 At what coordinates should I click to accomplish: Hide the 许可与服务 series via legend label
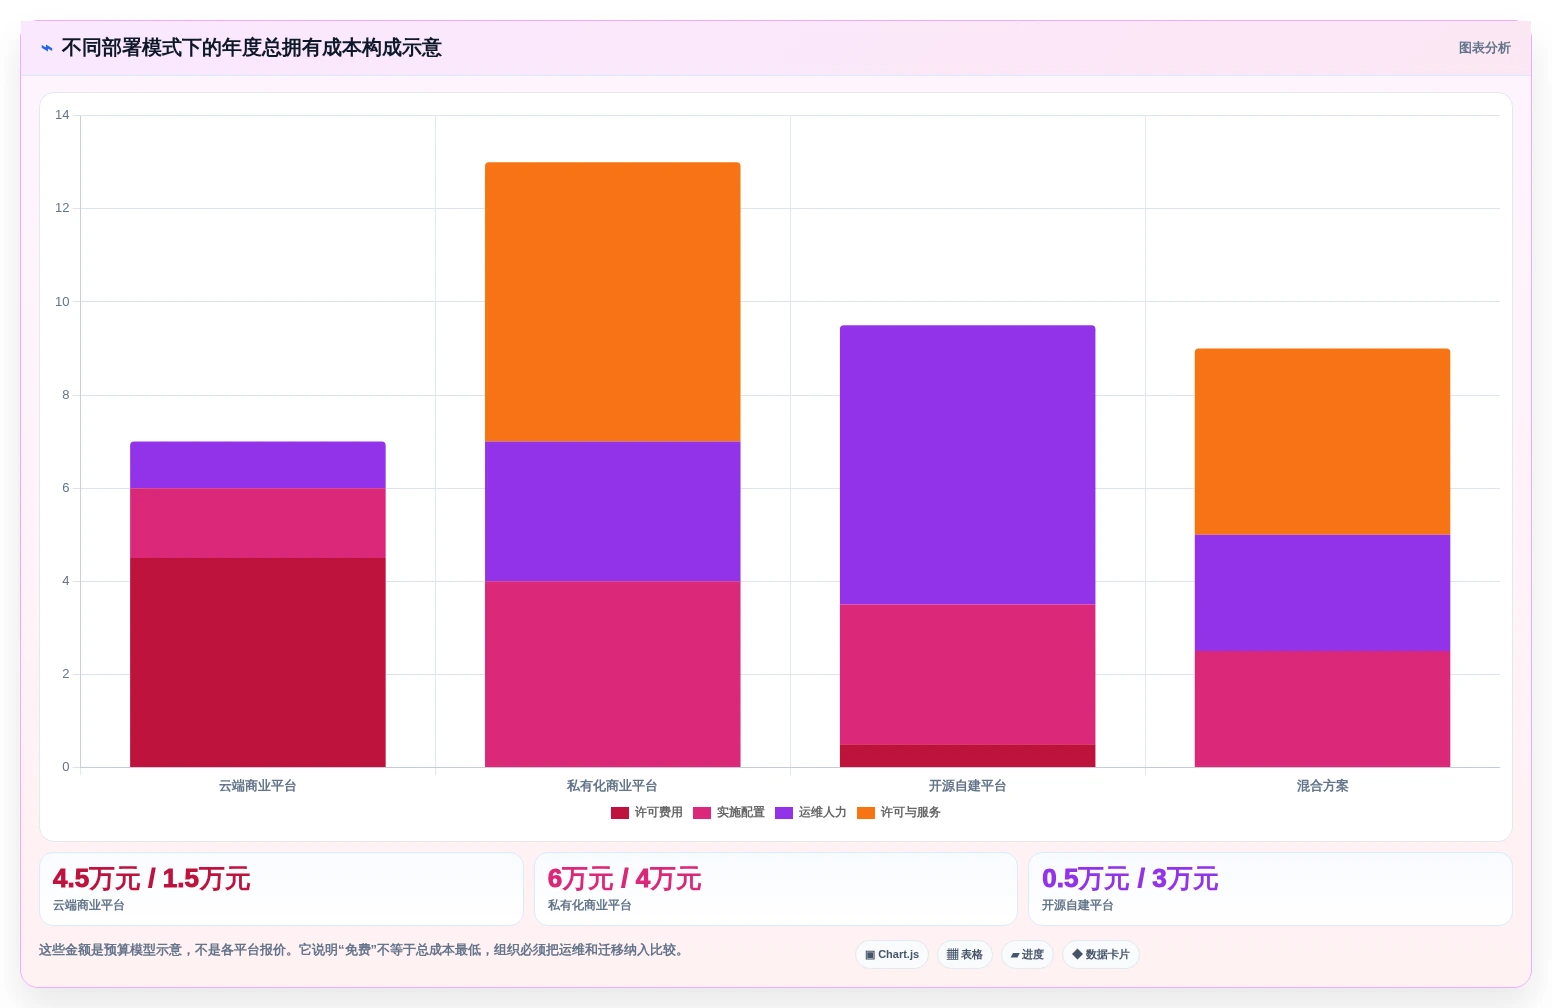coord(910,813)
